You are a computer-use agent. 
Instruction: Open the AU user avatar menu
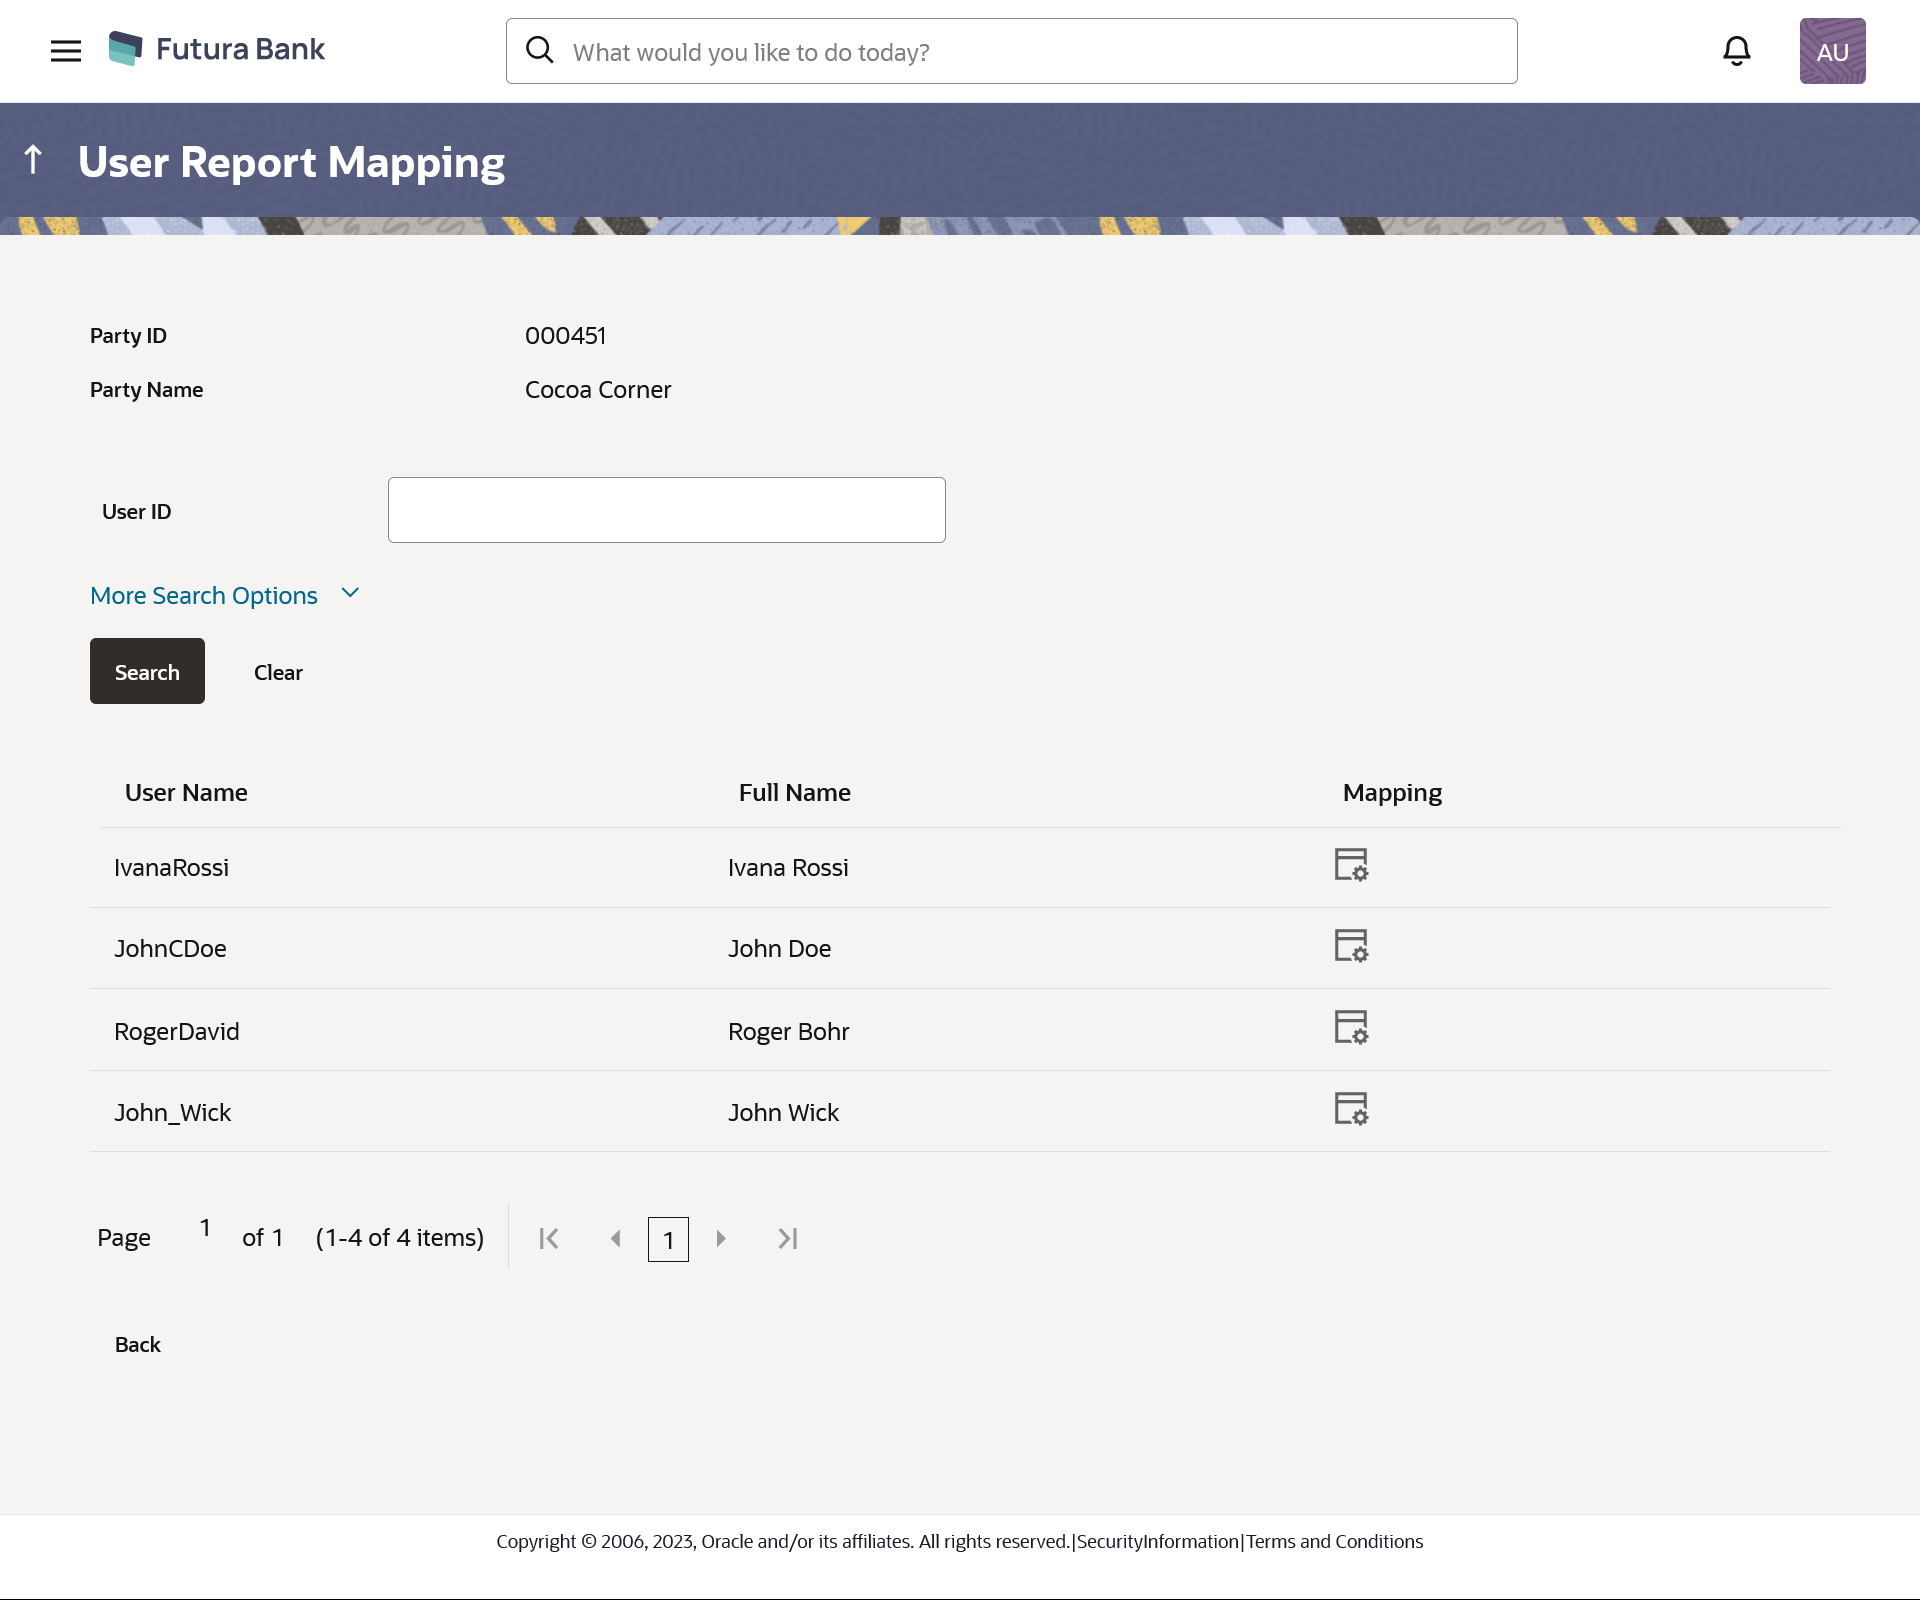(1832, 51)
